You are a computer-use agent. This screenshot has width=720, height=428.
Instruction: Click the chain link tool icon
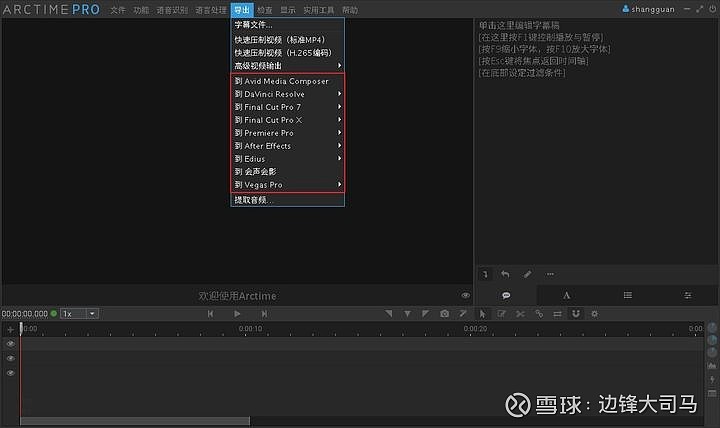coord(539,314)
